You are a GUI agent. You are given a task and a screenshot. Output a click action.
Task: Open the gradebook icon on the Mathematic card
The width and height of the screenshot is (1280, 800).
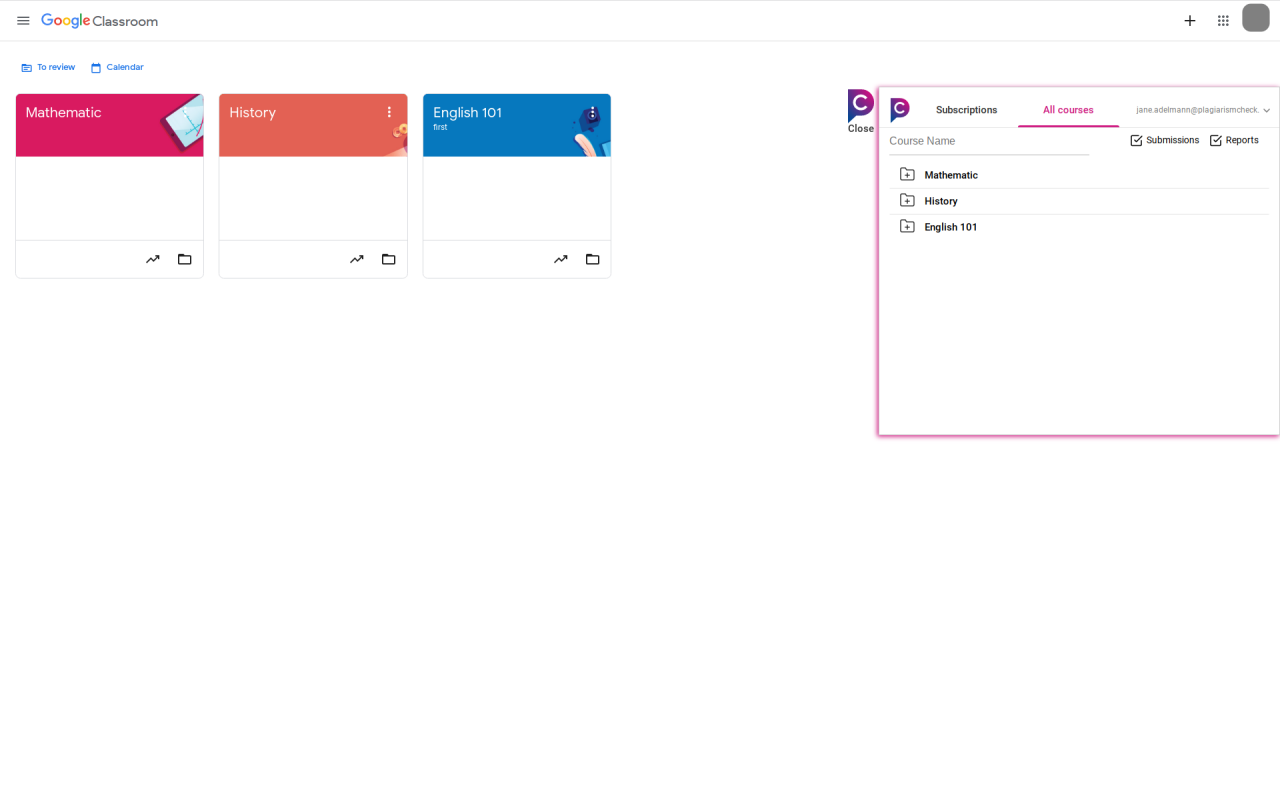(153, 259)
